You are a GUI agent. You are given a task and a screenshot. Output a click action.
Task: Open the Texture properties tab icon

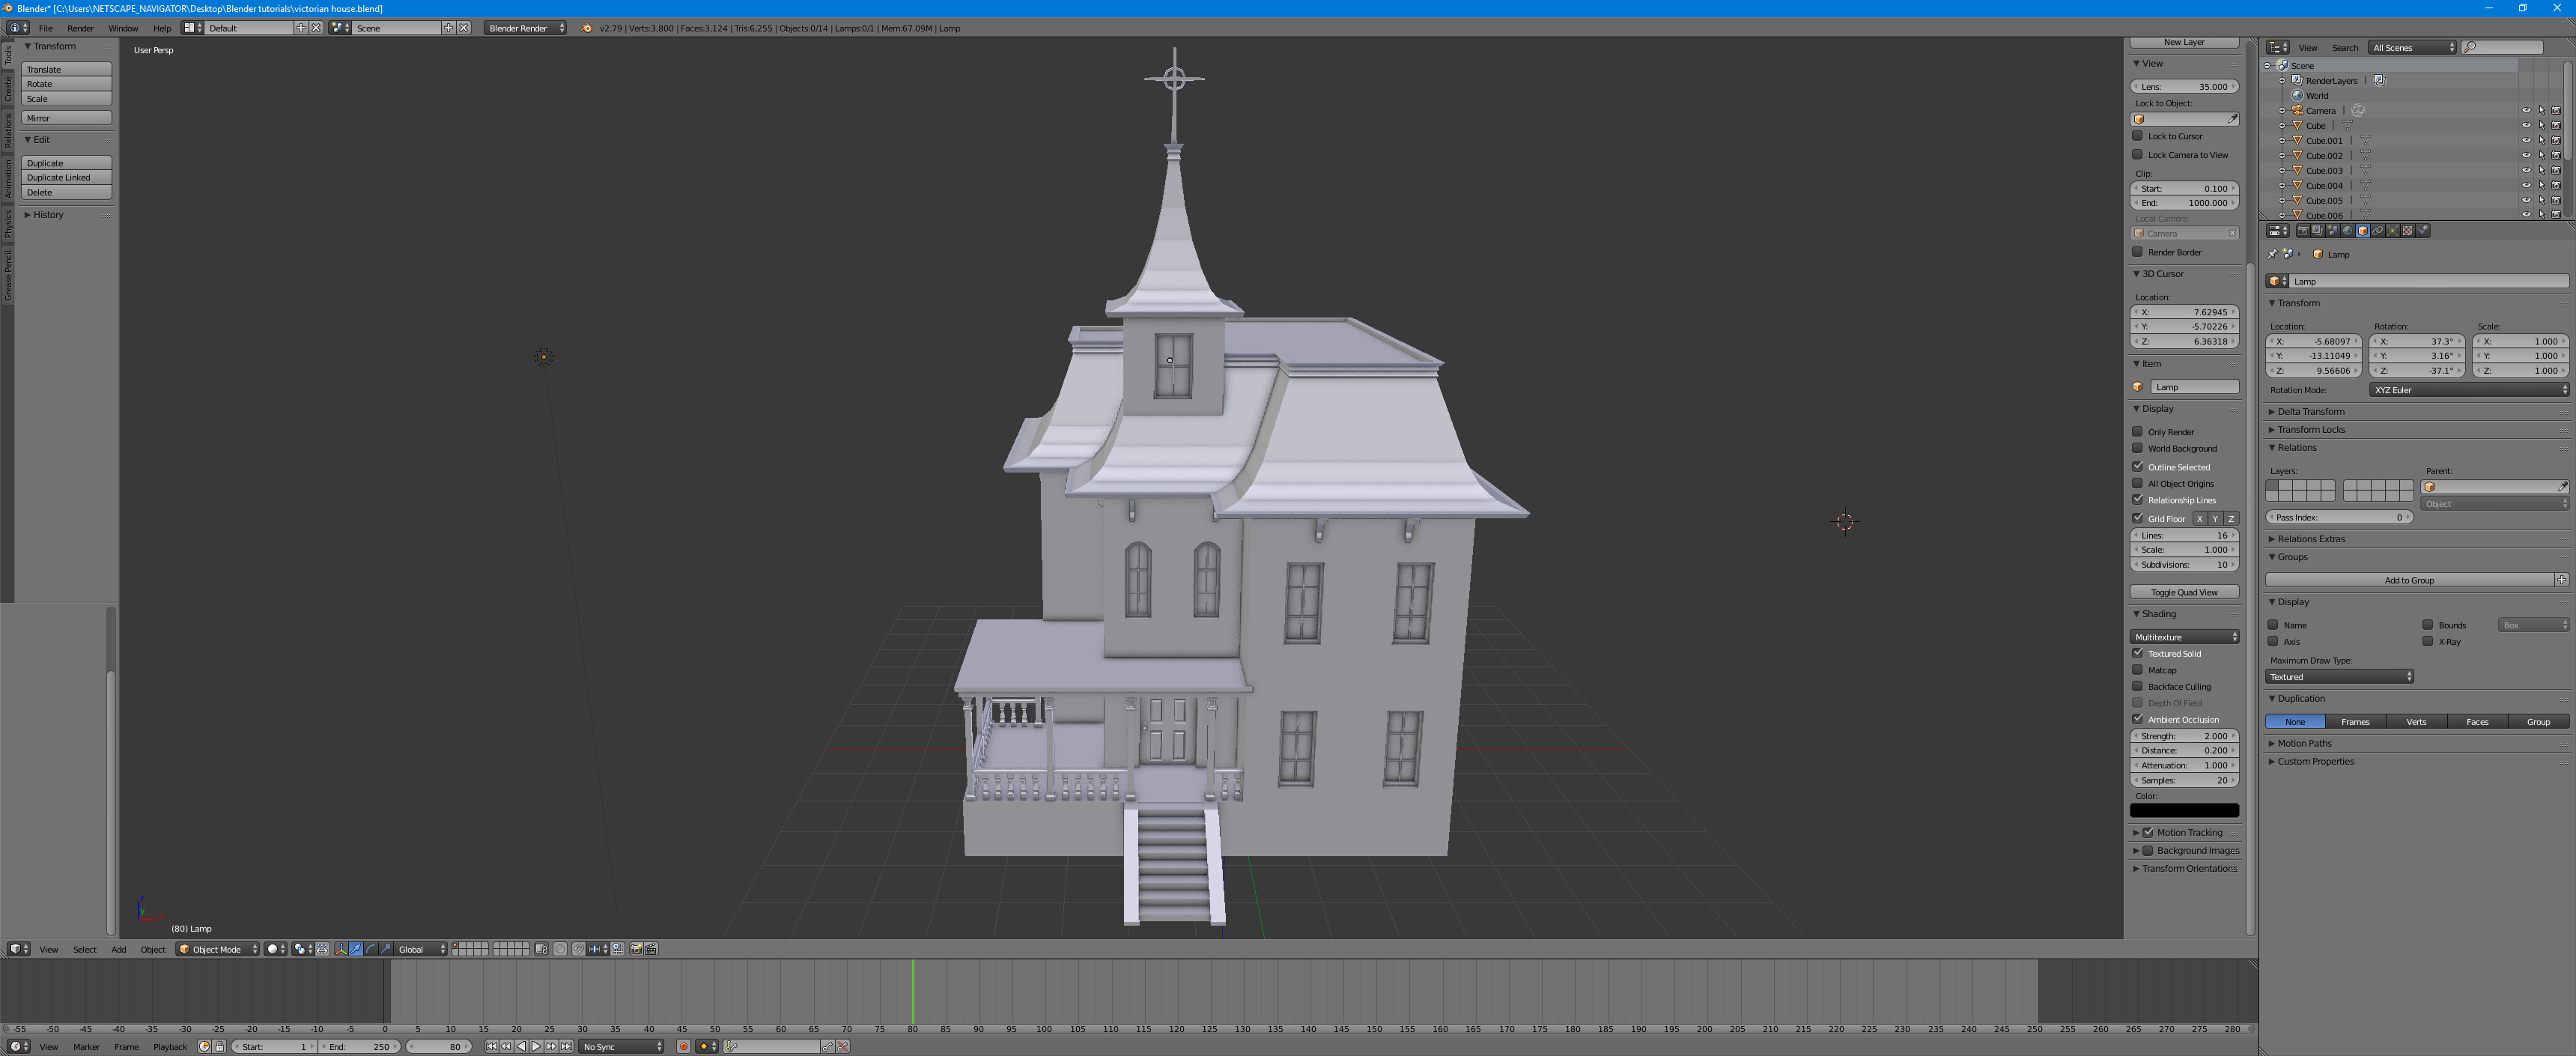pyautogui.click(x=2408, y=231)
